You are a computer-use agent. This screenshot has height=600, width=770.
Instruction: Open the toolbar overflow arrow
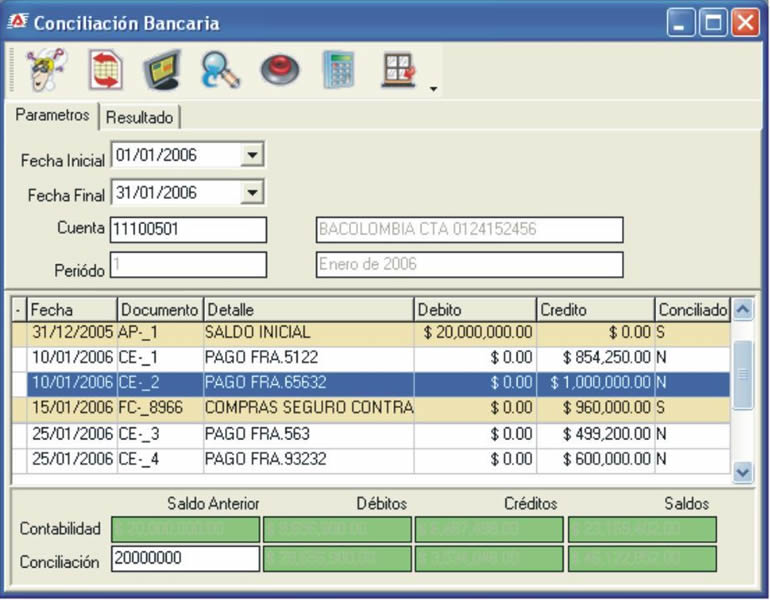433,89
